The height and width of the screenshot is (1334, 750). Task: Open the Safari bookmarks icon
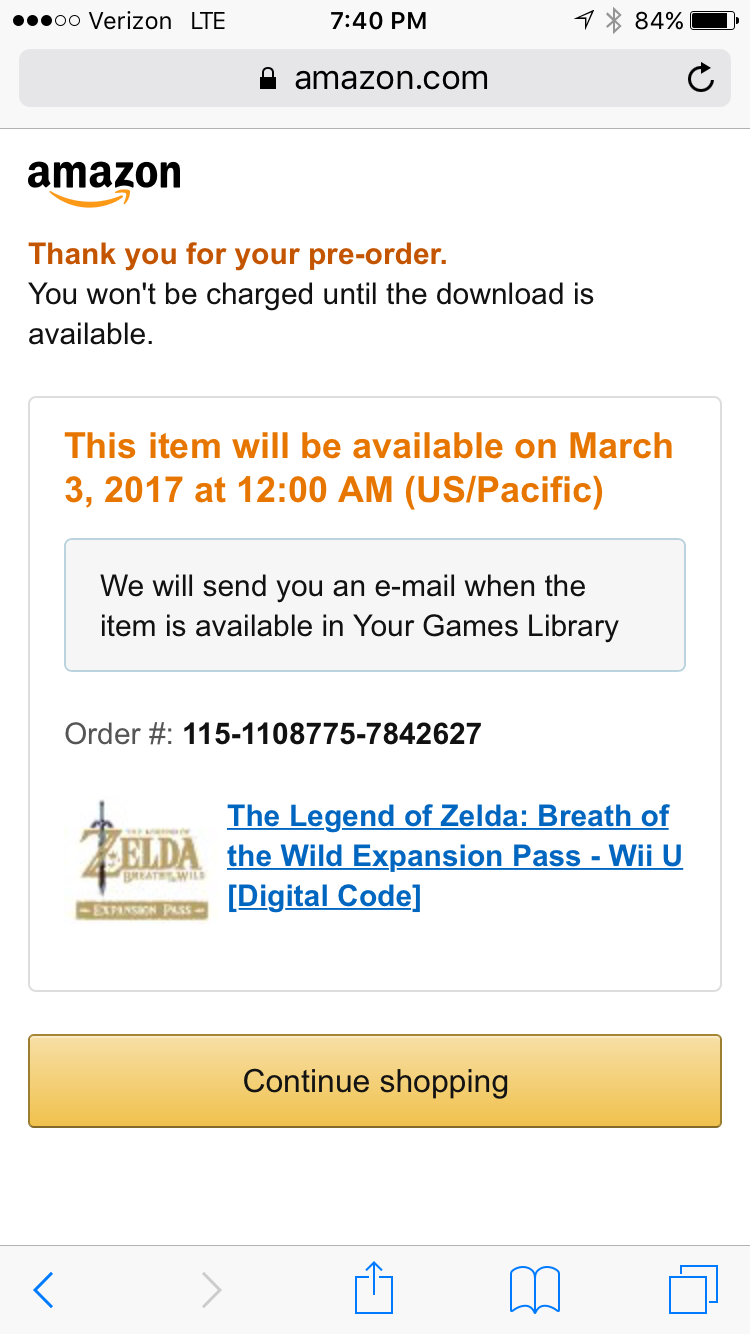coord(535,1290)
